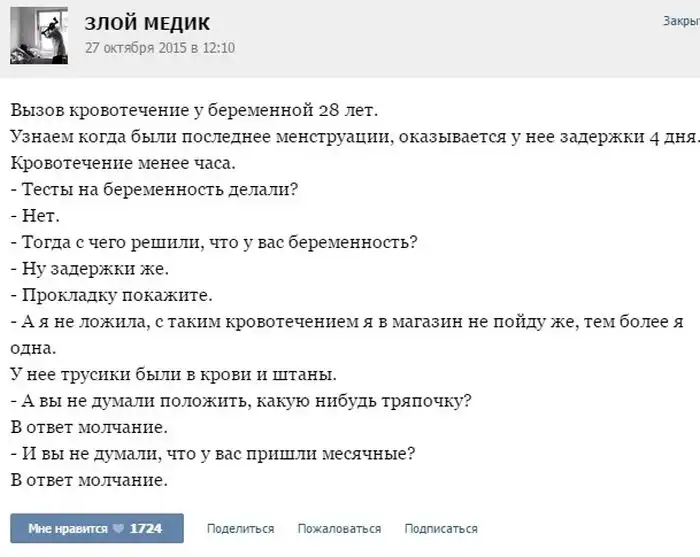Click the question about пришли месячные
700x557 pixels.
pos(212,454)
